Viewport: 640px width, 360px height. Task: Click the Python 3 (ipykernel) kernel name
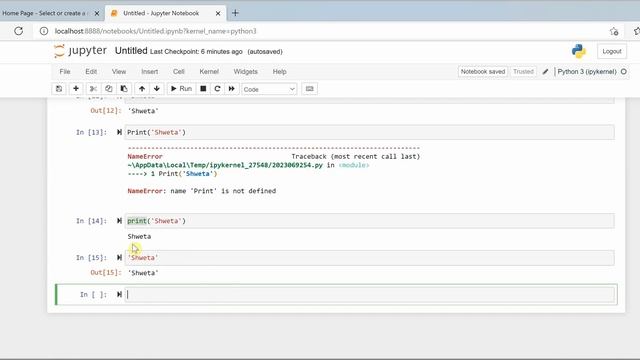click(587, 72)
